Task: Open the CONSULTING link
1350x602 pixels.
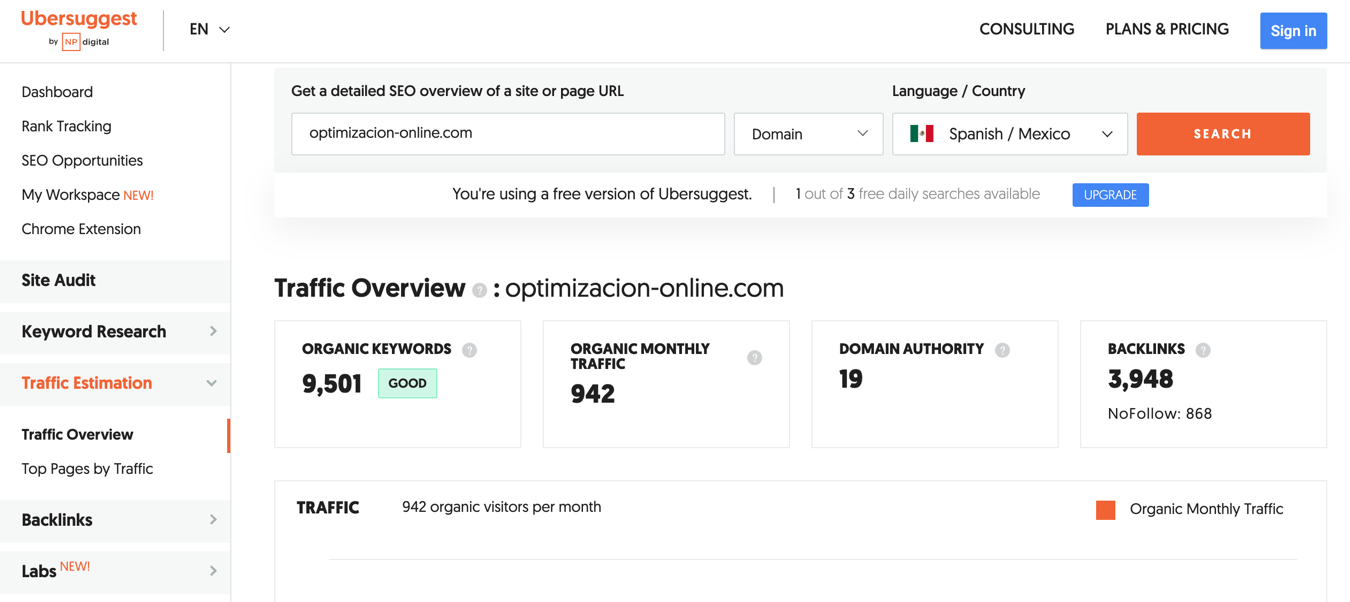Action: point(1027,30)
